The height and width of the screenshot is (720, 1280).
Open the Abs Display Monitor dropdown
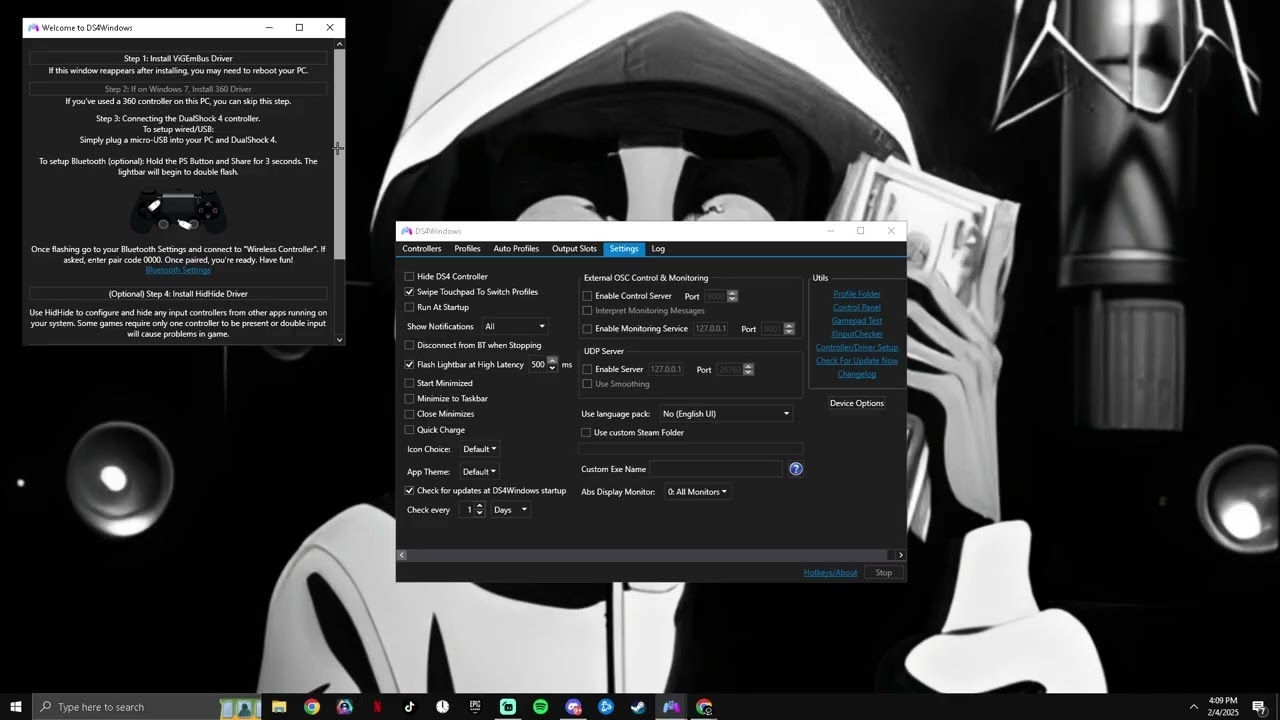pyautogui.click(x=697, y=492)
